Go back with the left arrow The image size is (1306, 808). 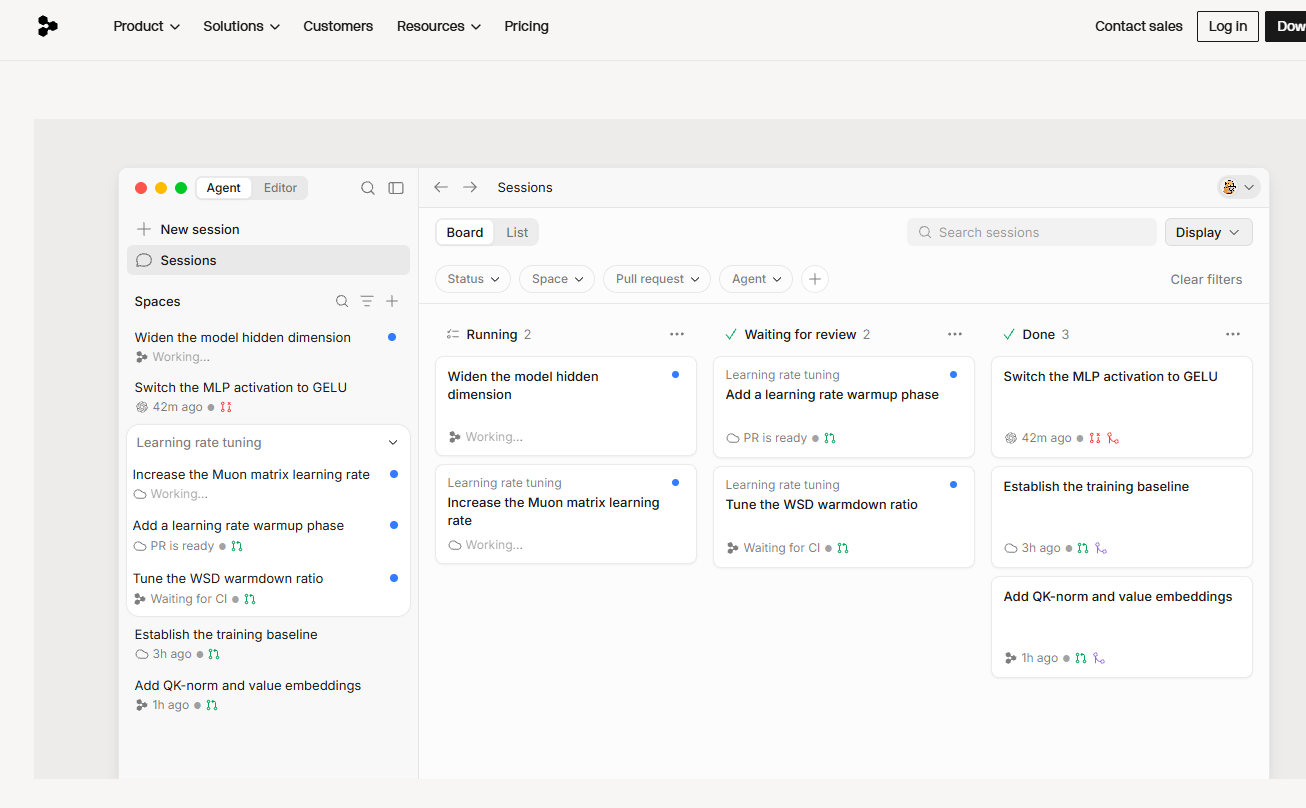point(441,187)
